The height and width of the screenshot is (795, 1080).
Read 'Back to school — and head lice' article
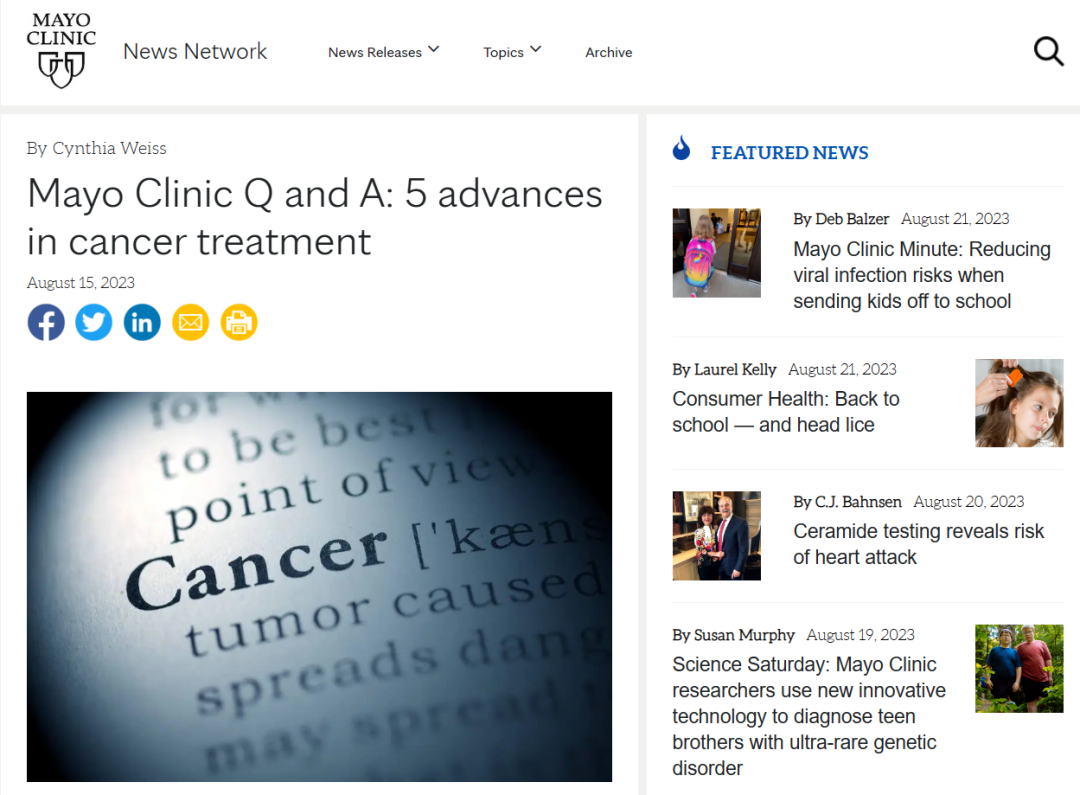tap(786, 412)
